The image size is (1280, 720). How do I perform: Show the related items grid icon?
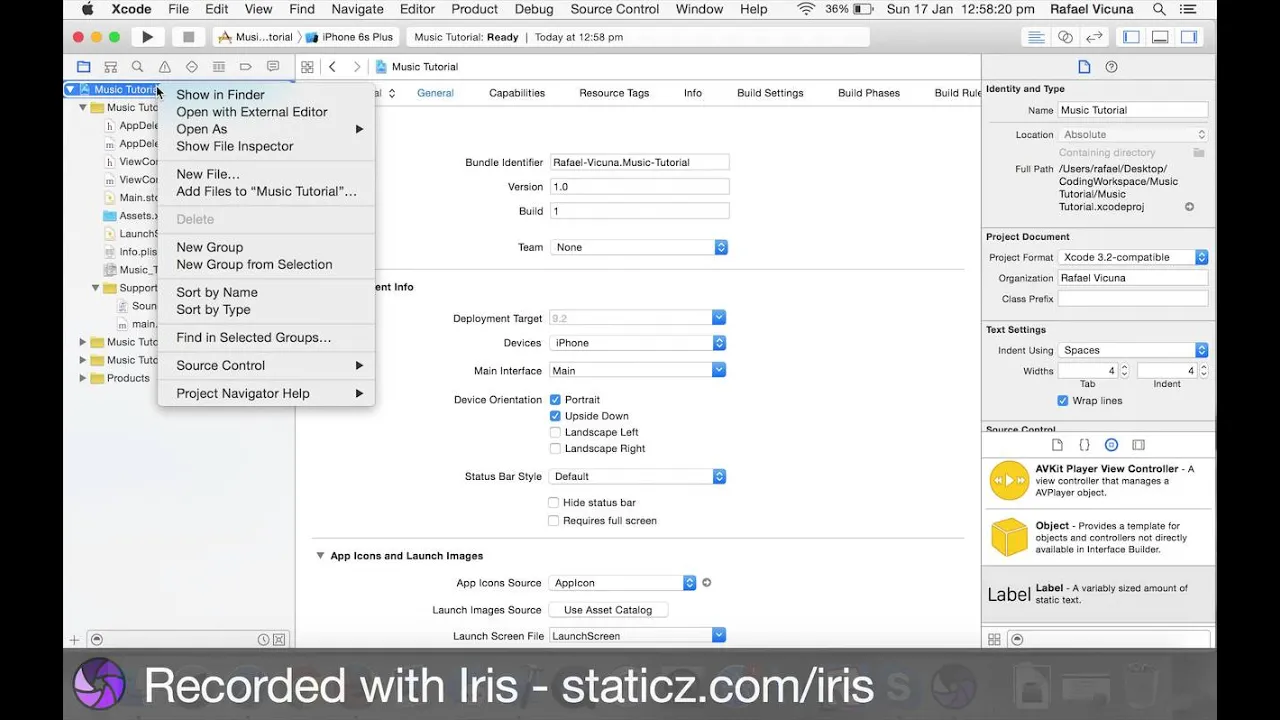click(x=307, y=67)
